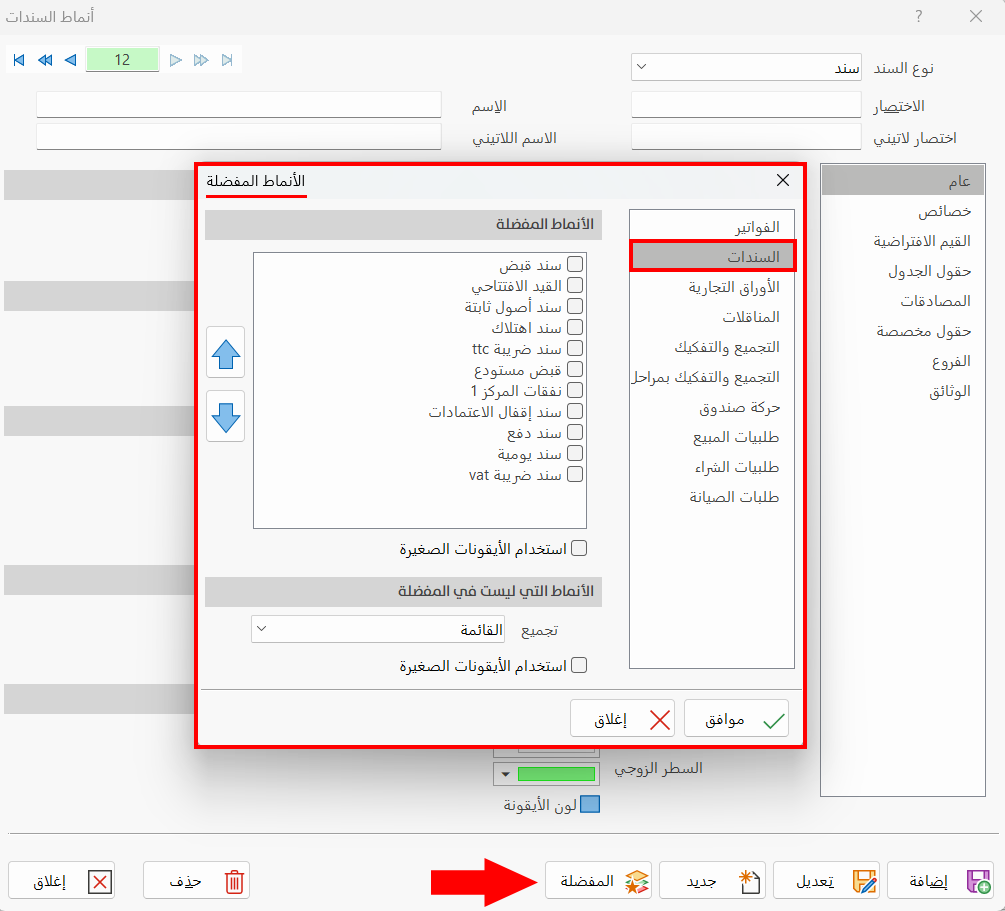Go to the last record navigation icon
The image size is (1005, 911).
(x=227, y=60)
